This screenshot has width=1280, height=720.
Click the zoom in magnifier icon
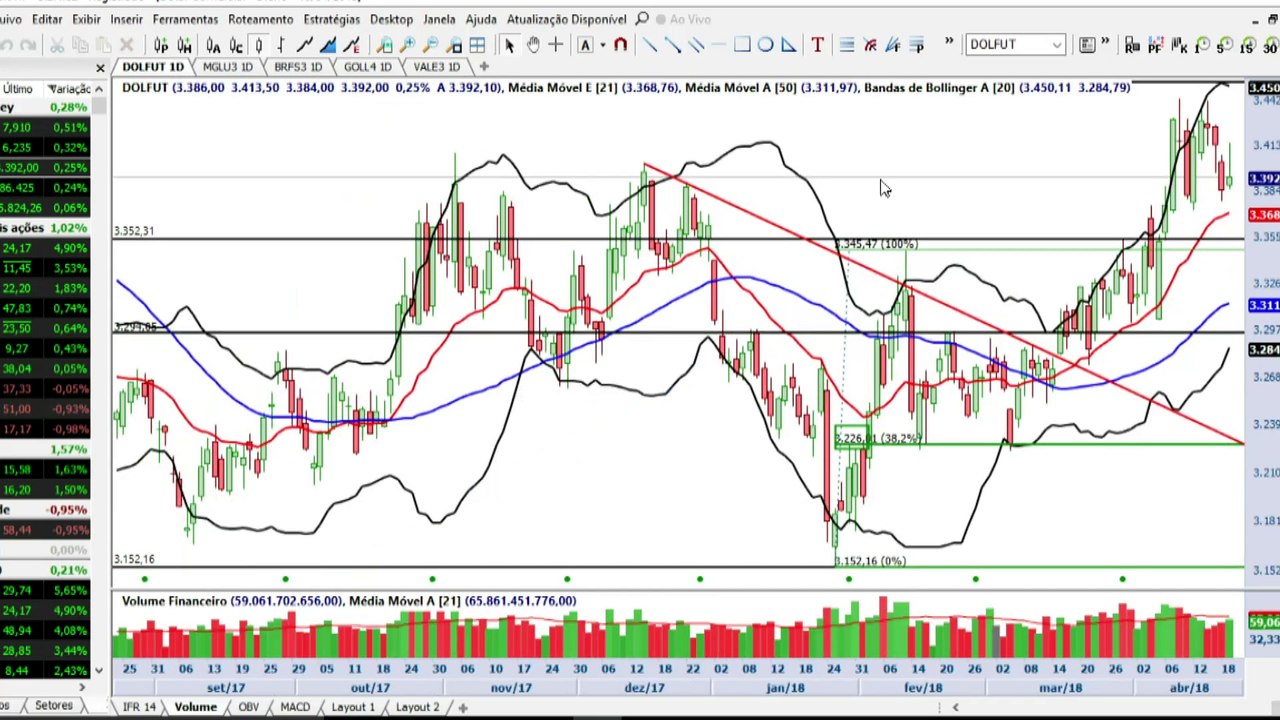(408, 45)
